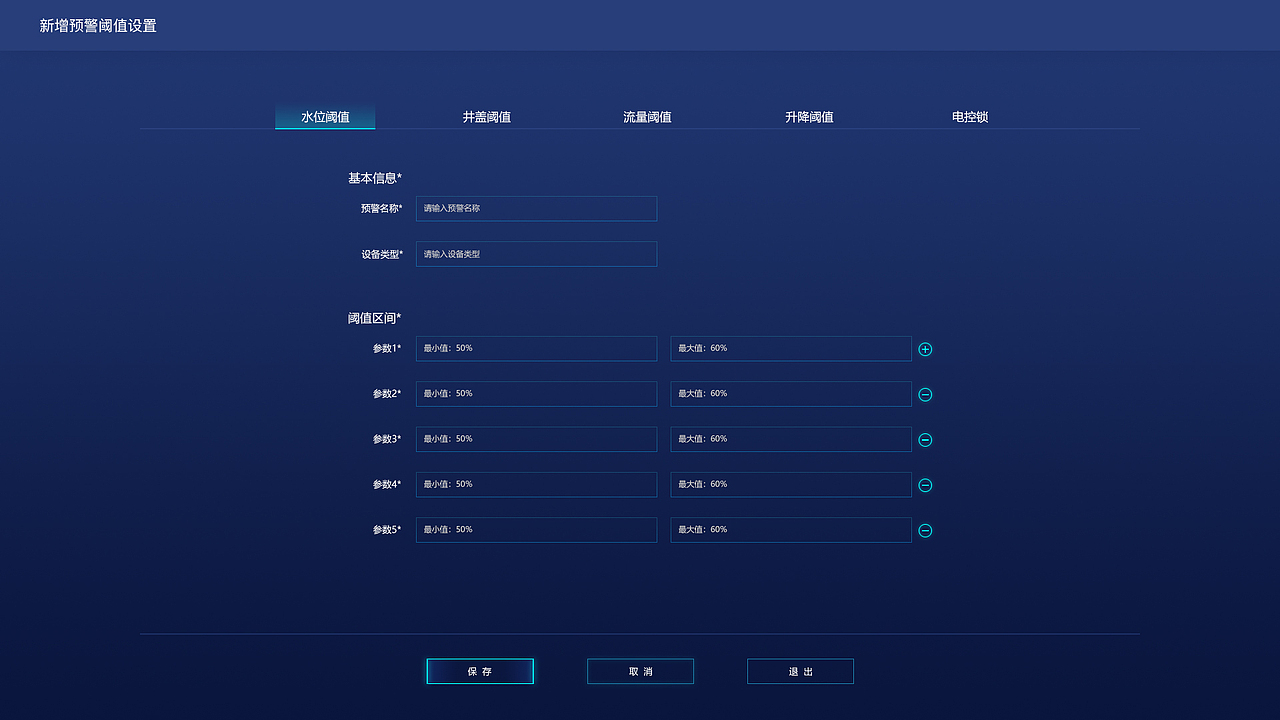Go to the 升降阈值 tab
This screenshot has height=720, width=1280.
point(809,117)
